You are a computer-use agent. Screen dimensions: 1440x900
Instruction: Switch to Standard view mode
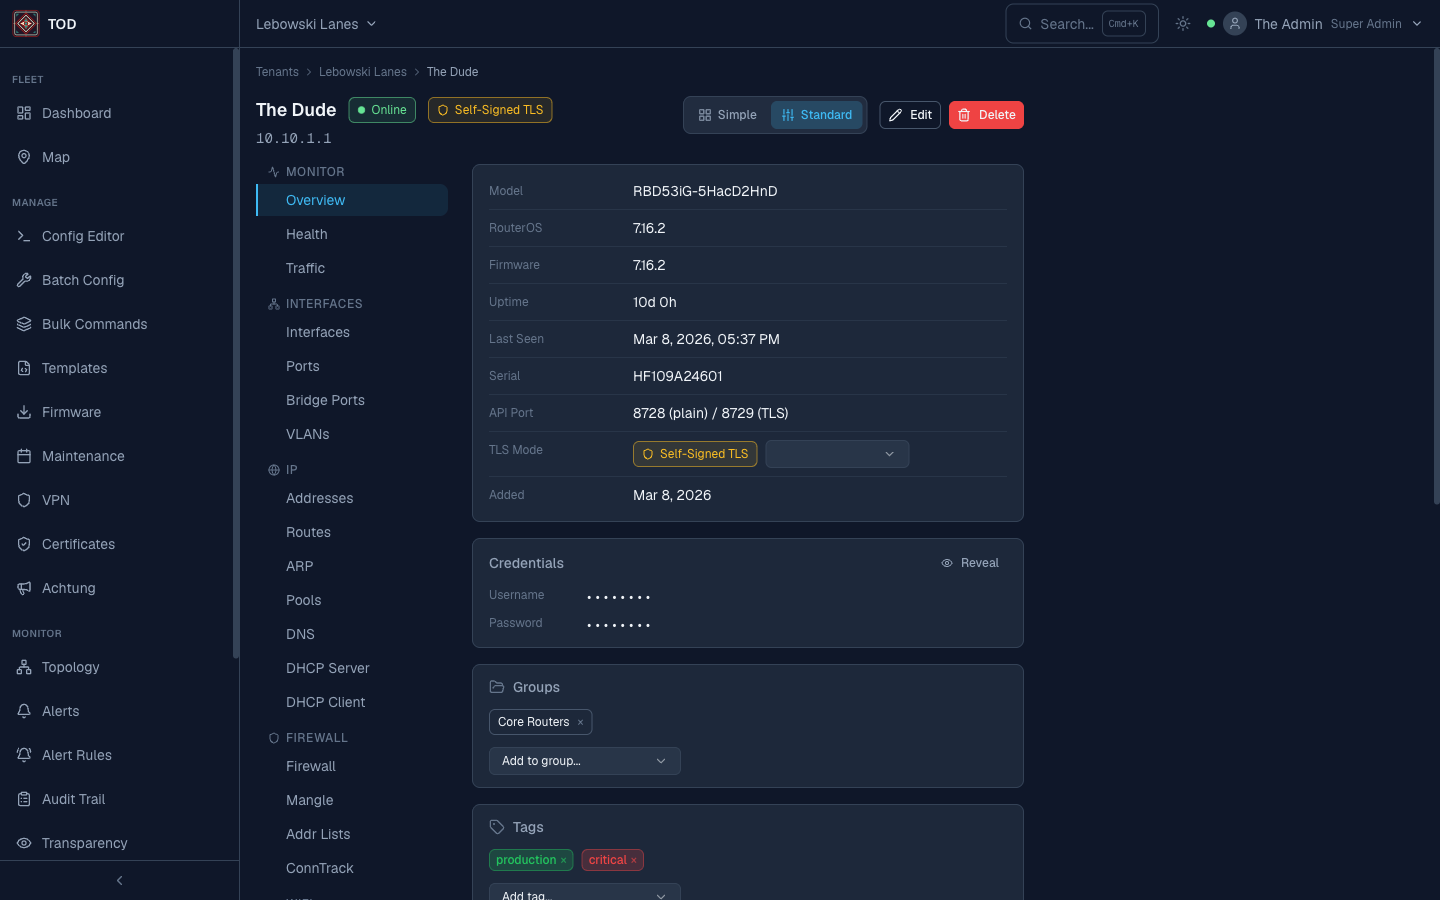click(x=816, y=115)
